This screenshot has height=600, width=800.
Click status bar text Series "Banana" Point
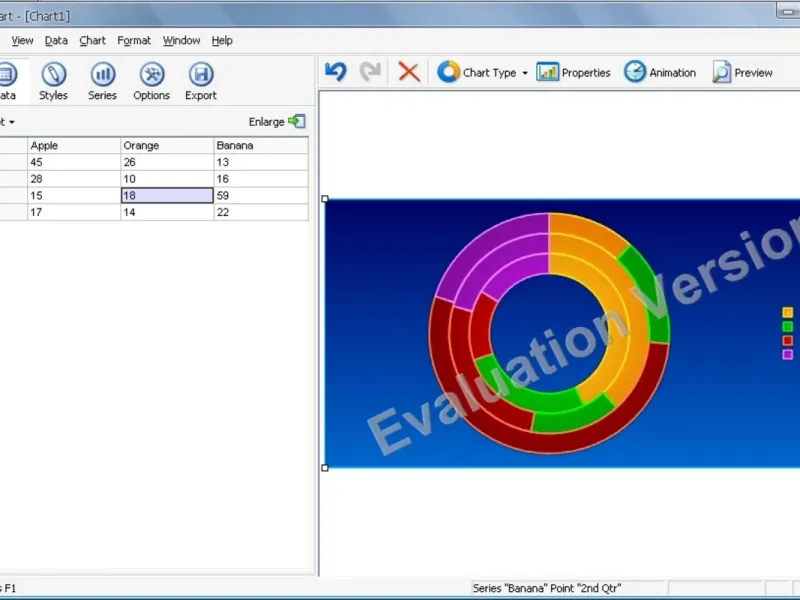(x=546, y=588)
